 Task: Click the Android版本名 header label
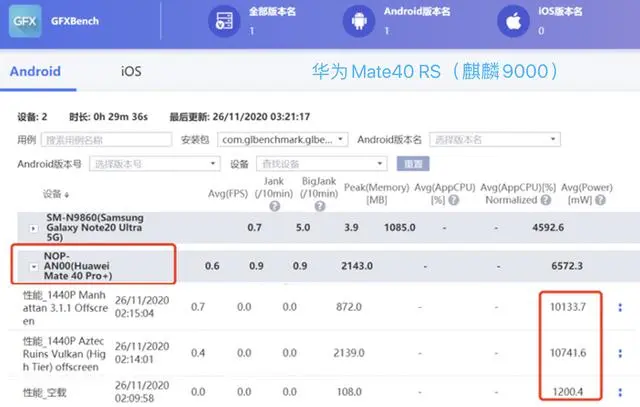tap(417, 11)
